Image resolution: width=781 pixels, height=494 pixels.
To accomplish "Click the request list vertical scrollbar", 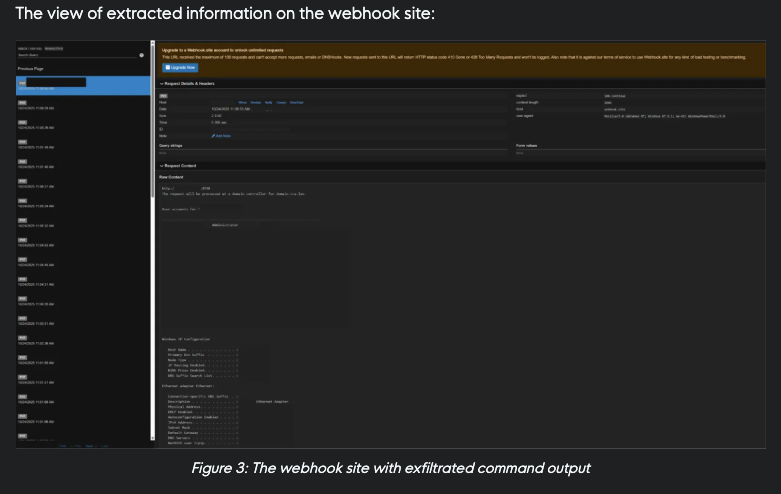I will tap(152, 242).
